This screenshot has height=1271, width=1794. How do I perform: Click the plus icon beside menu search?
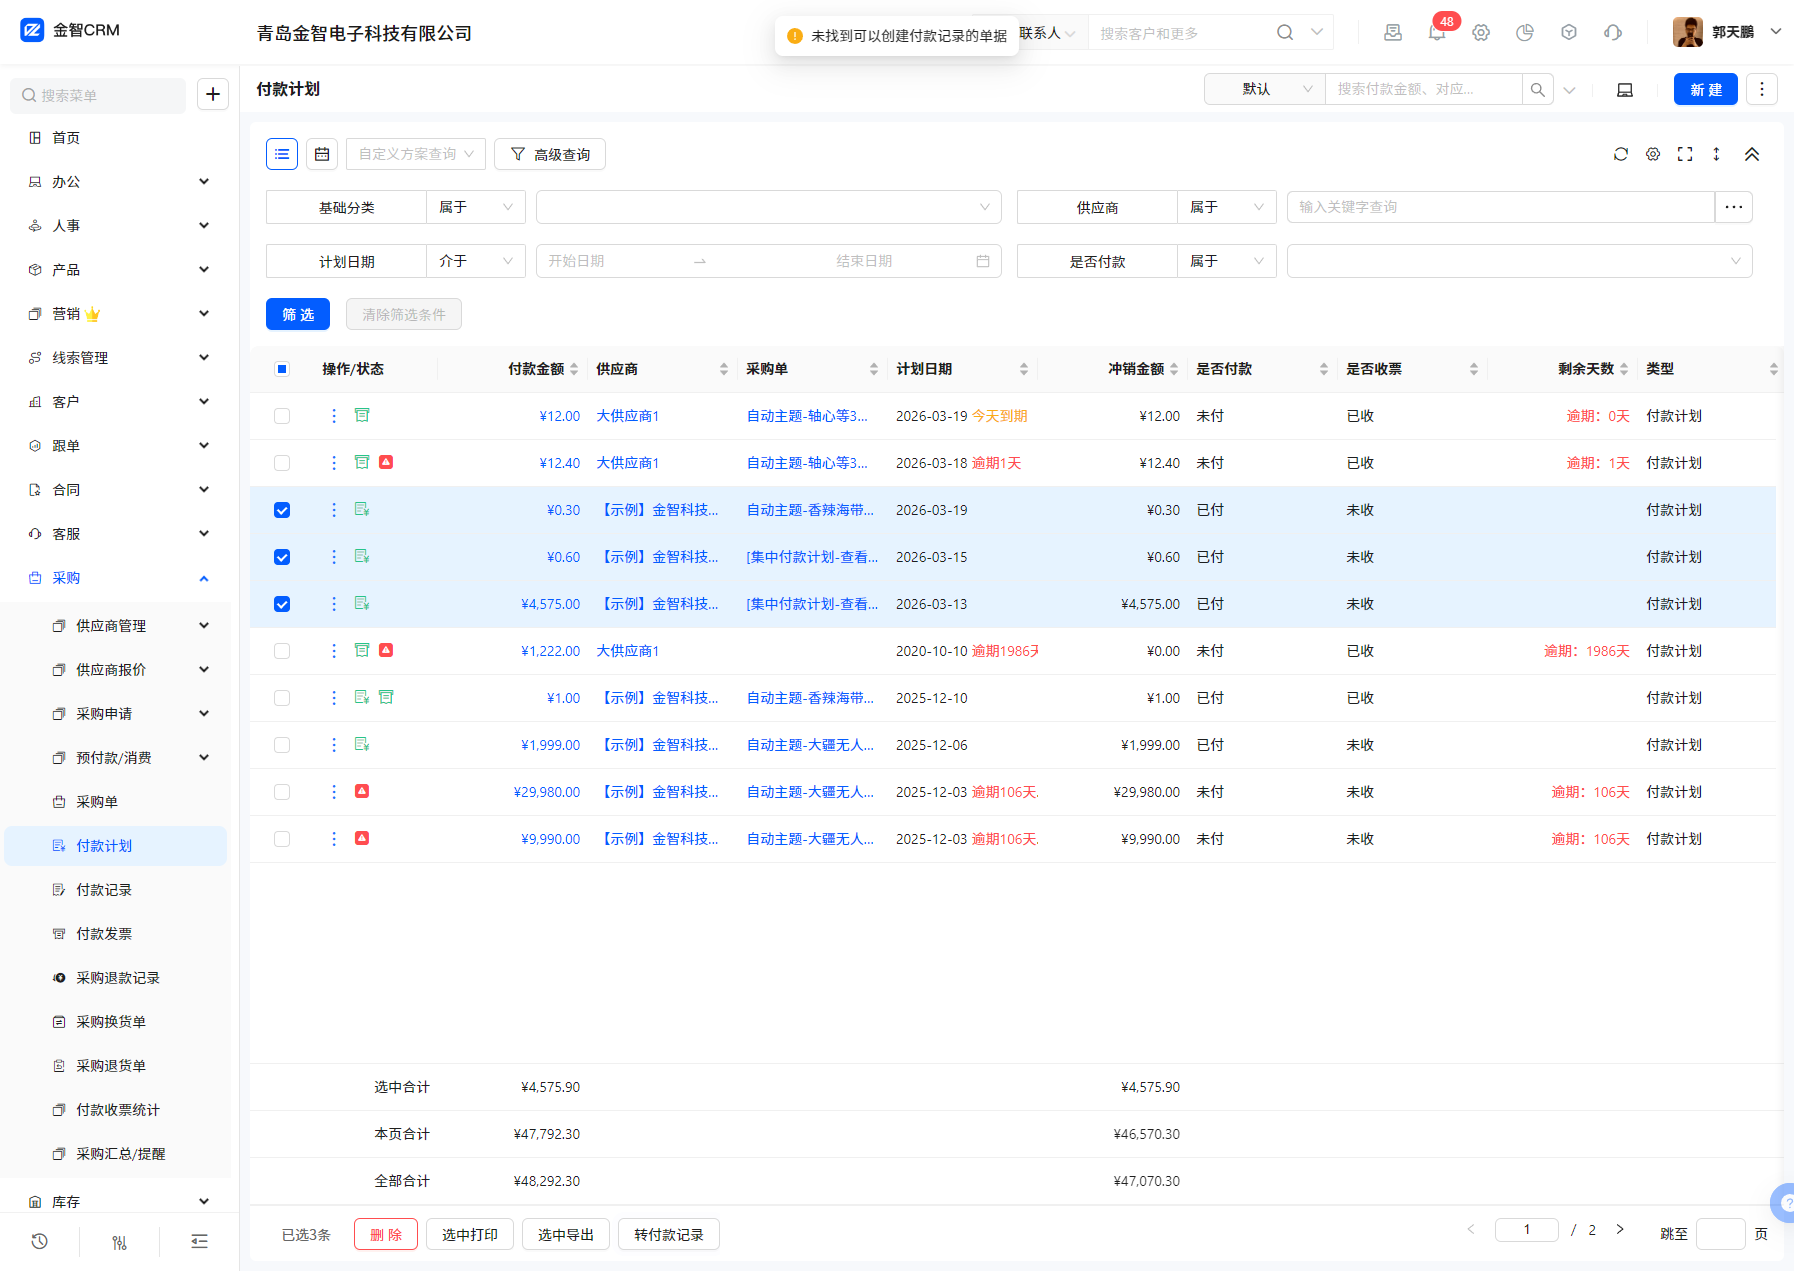213,95
